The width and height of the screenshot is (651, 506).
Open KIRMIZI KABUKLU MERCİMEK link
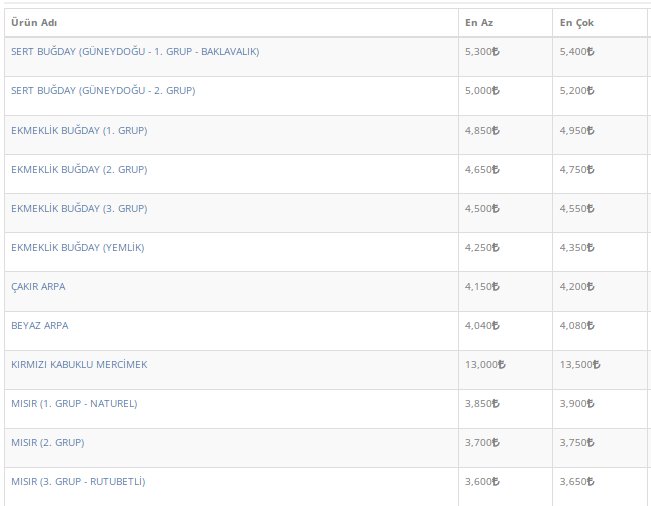pos(79,365)
